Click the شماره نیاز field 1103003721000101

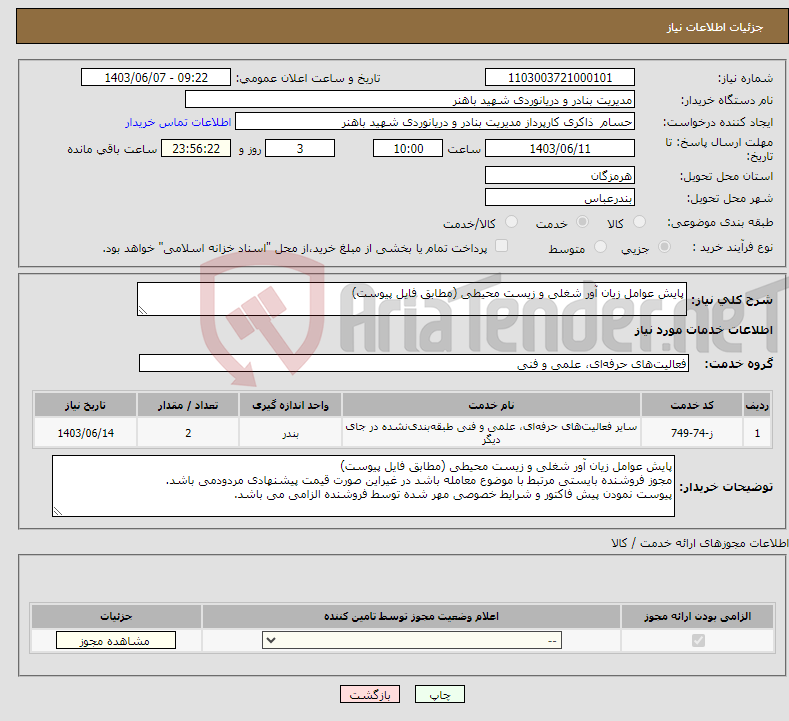tap(560, 77)
